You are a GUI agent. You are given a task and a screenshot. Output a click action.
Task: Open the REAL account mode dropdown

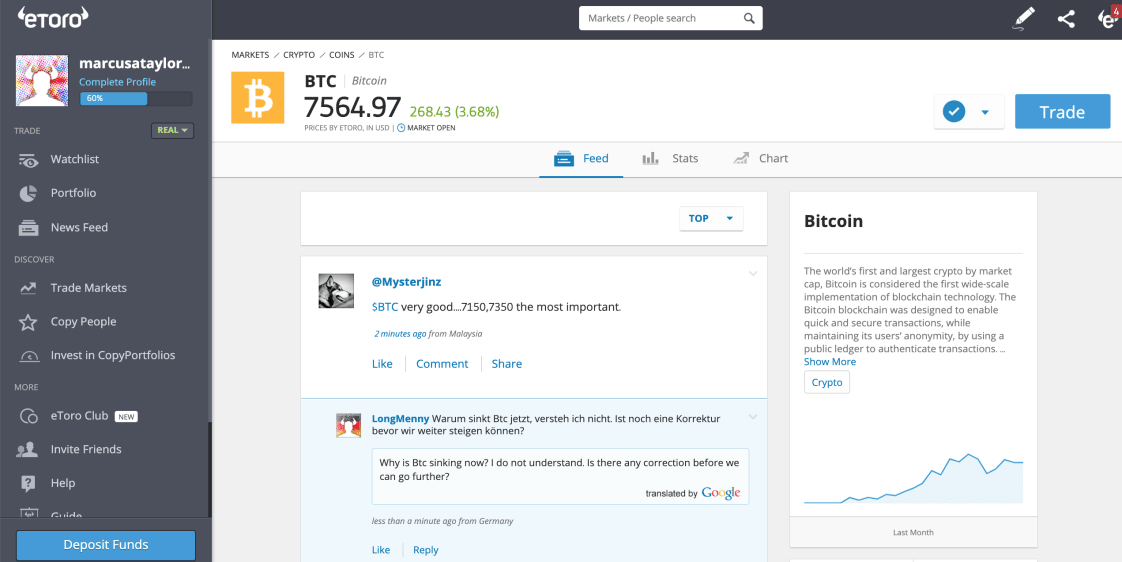click(172, 130)
